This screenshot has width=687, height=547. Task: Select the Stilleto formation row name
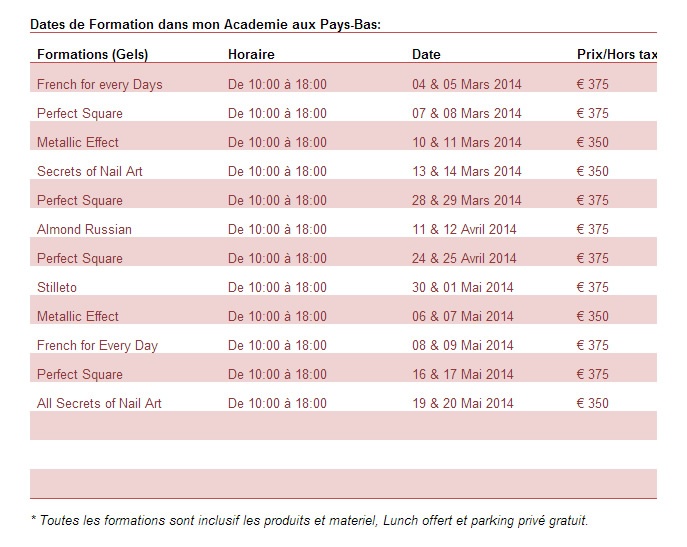[57, 287]
